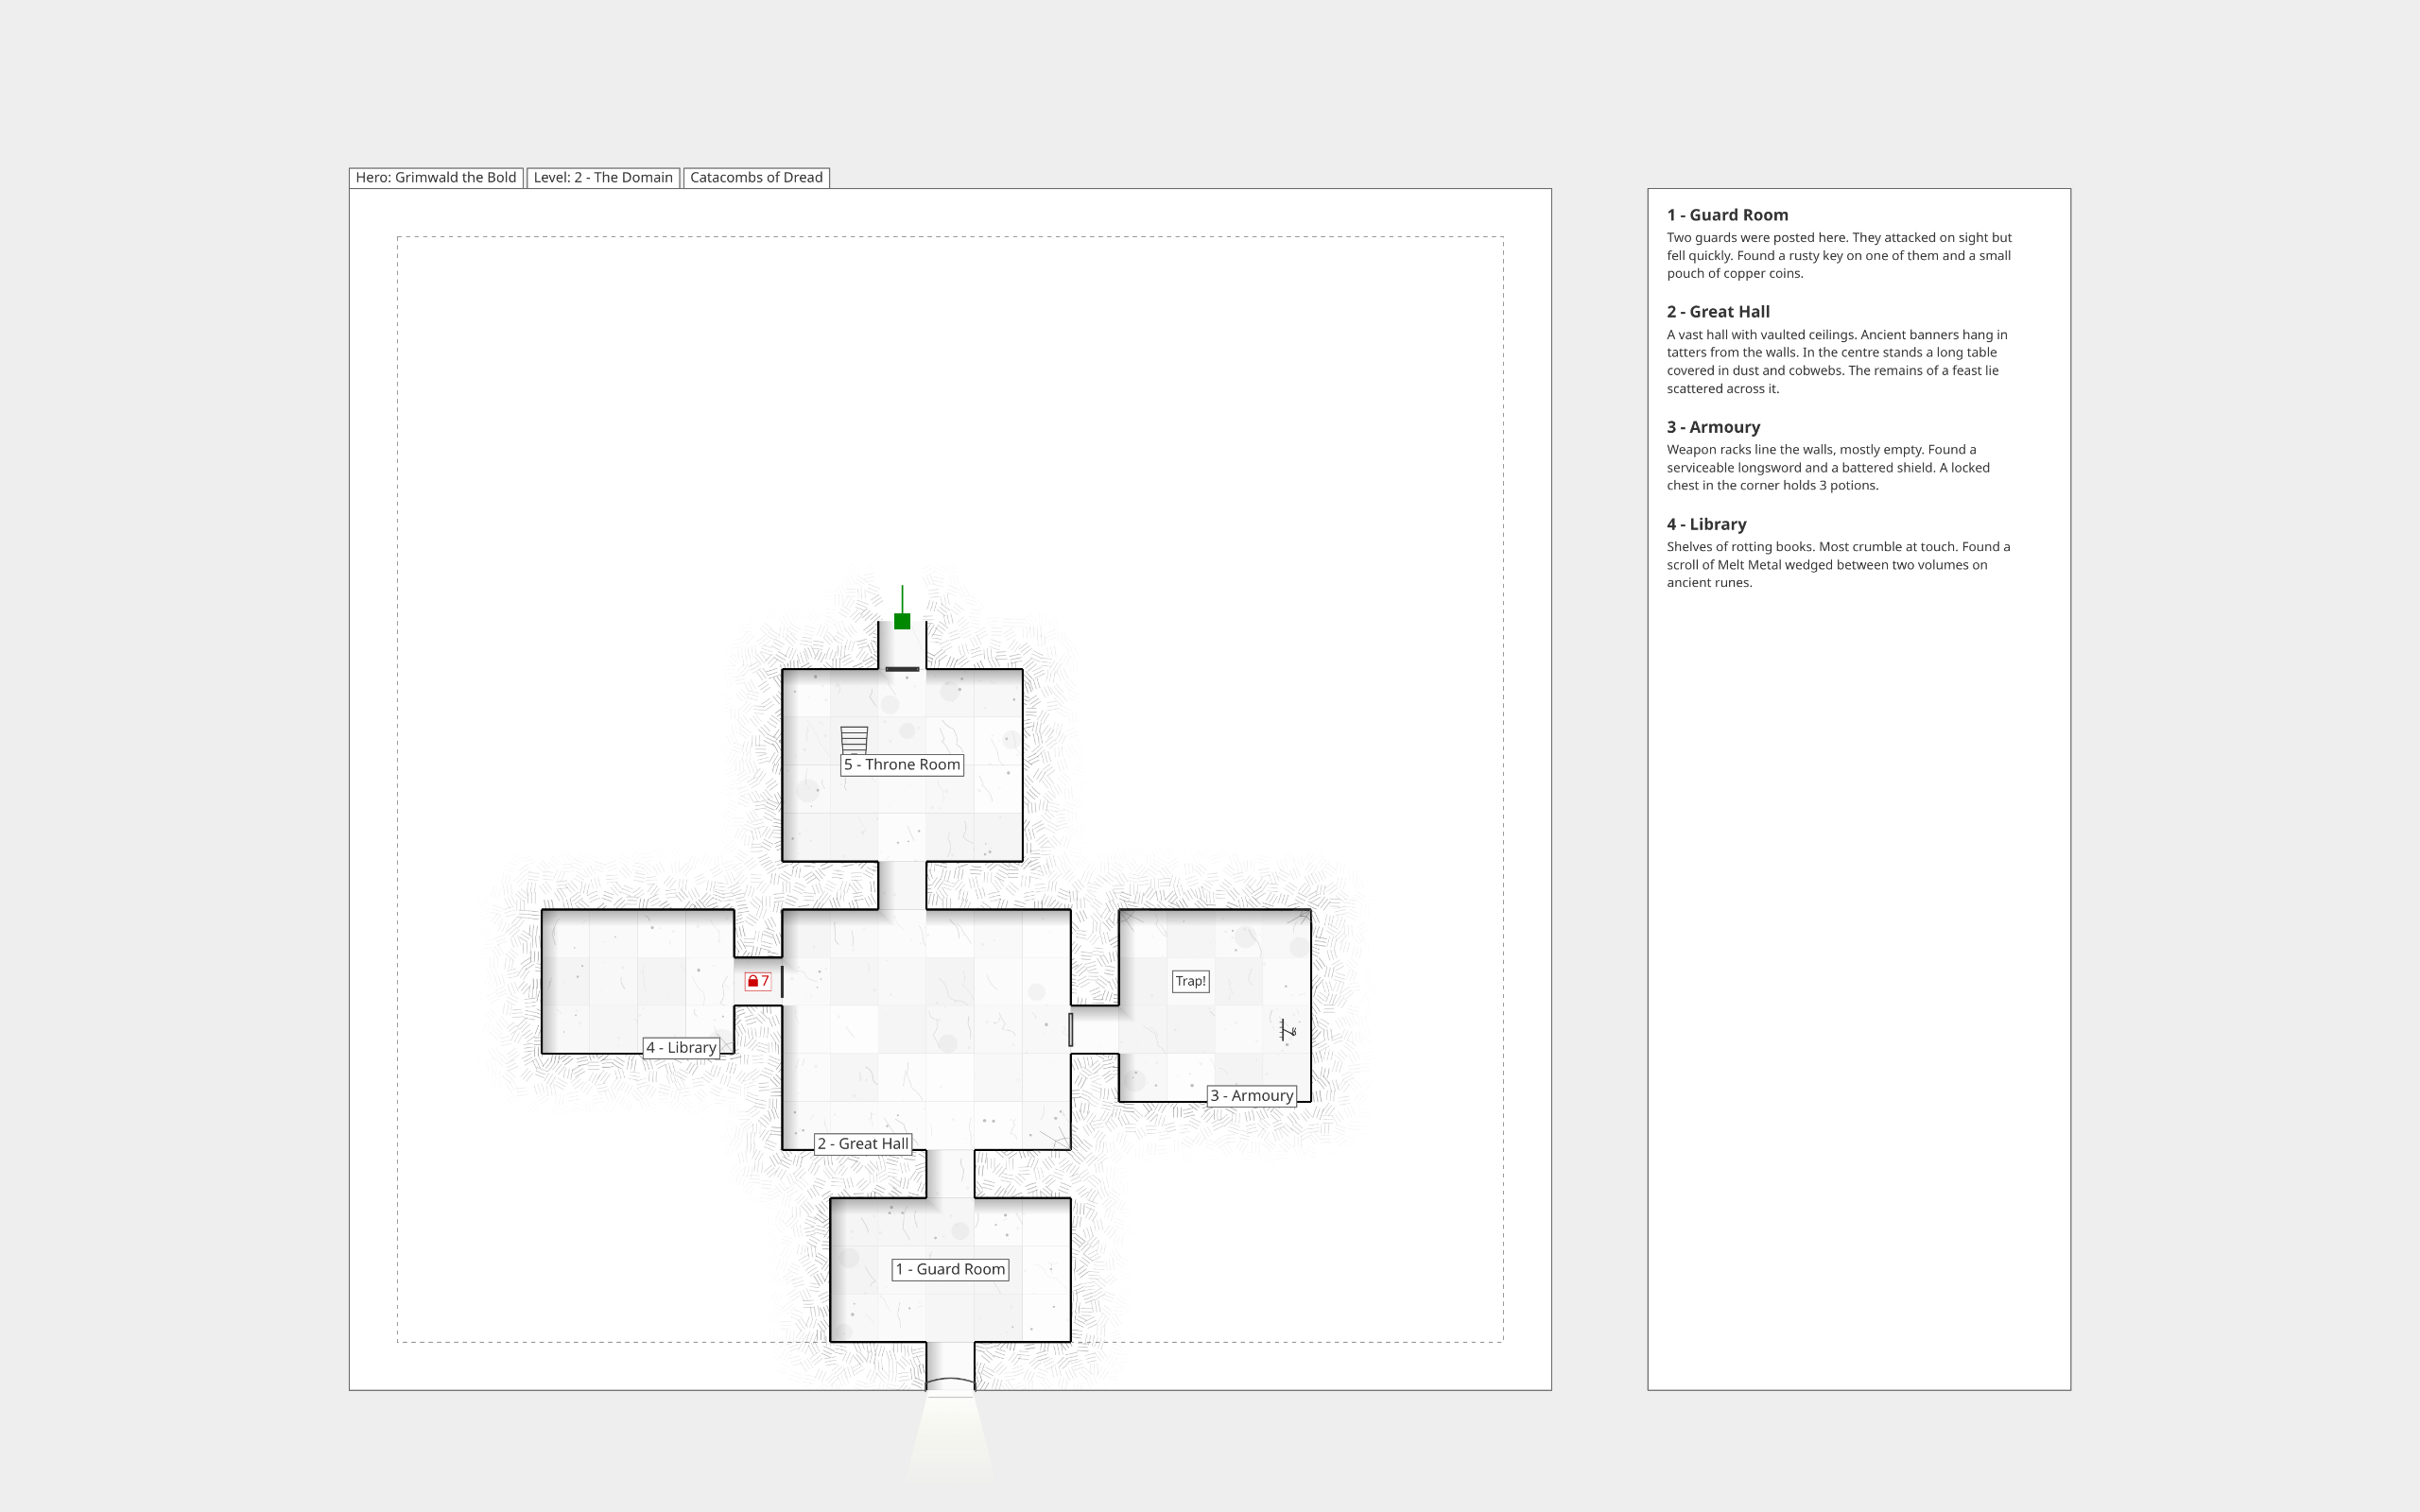Click the '4 - Library' notes heading
The image size is (2420, 1512).
click(1706, 524)
